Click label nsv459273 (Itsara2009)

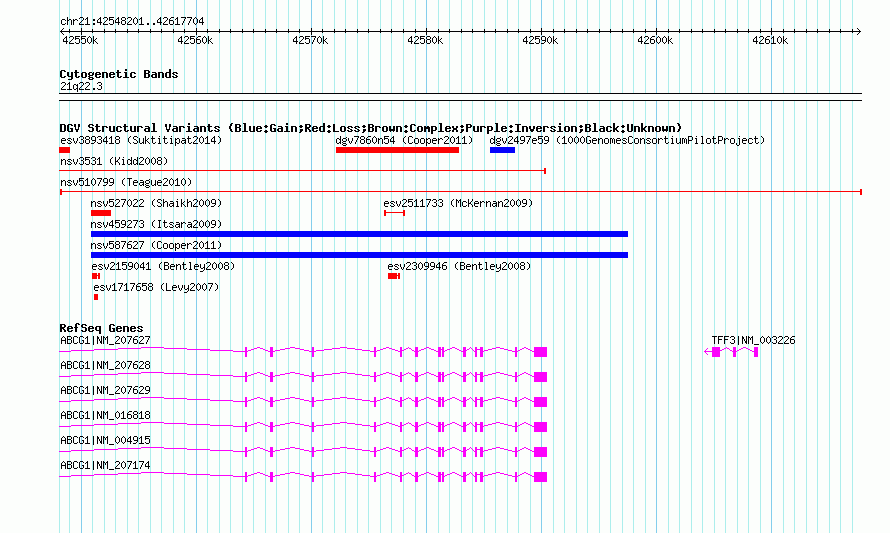click(x=156, y=224)
